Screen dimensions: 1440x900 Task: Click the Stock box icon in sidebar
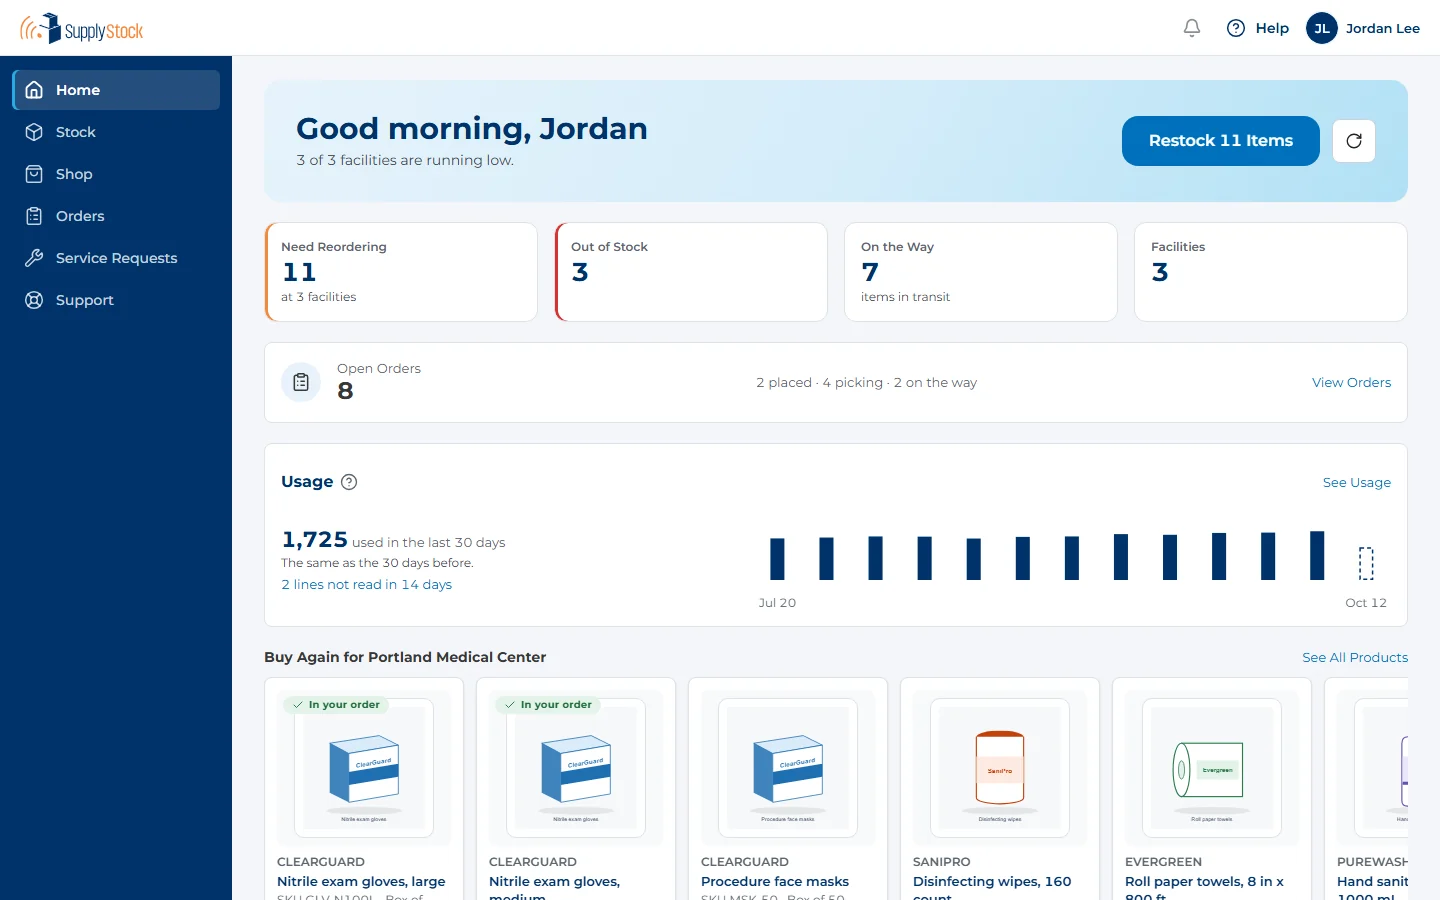pos(34,132)
